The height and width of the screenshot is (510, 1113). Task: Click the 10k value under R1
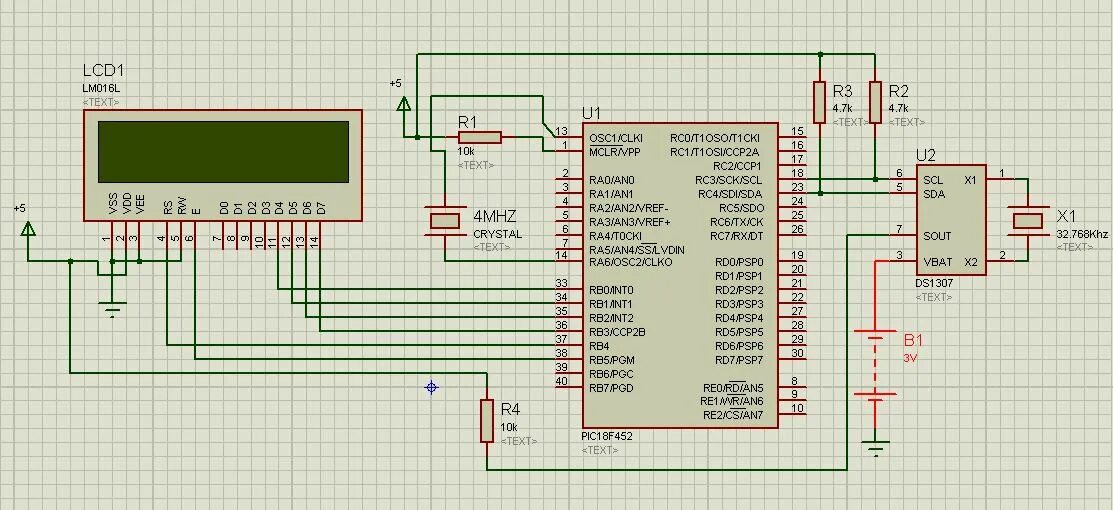(466, 151)
